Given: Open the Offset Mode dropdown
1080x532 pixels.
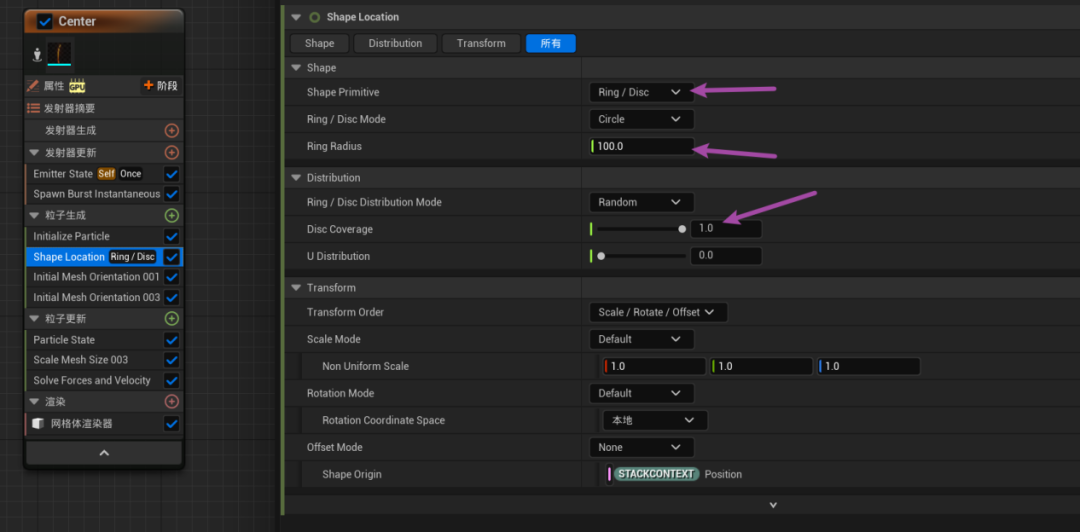Looking at the screenshot, I should (641, 447).
